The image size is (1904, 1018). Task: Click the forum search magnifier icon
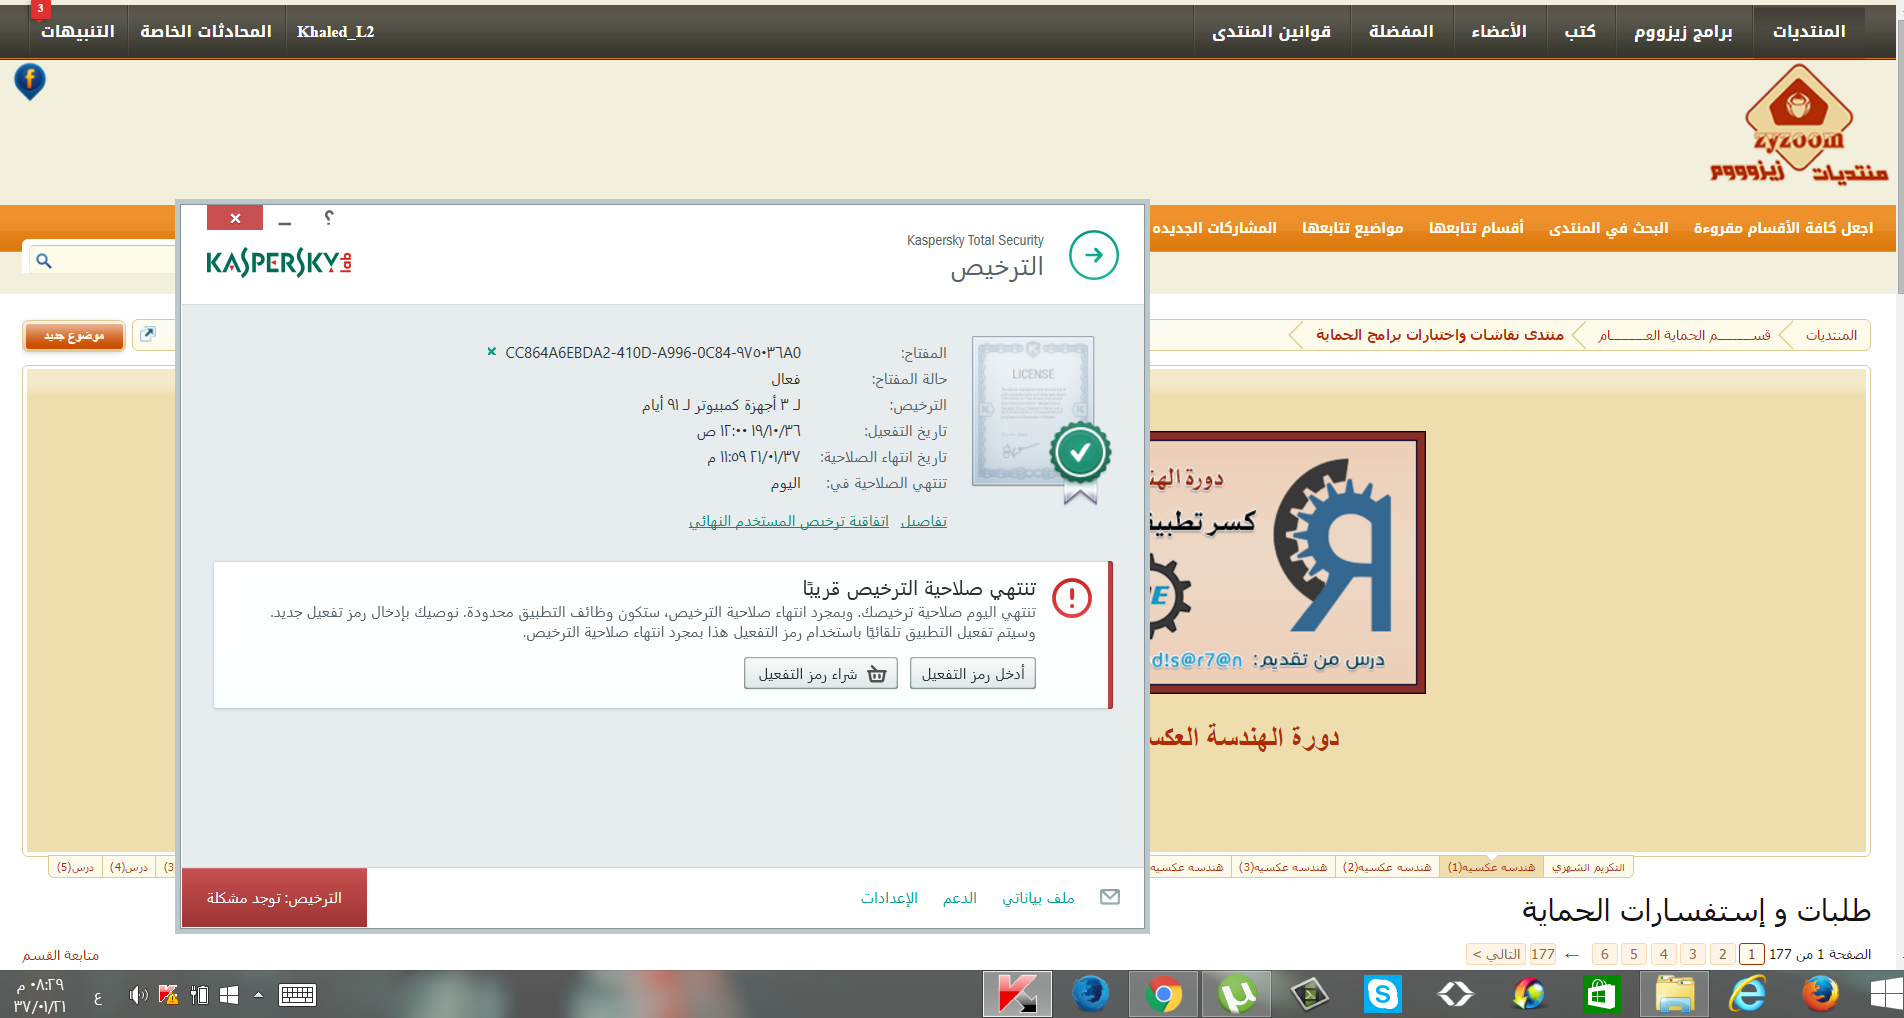click(44, 261)
